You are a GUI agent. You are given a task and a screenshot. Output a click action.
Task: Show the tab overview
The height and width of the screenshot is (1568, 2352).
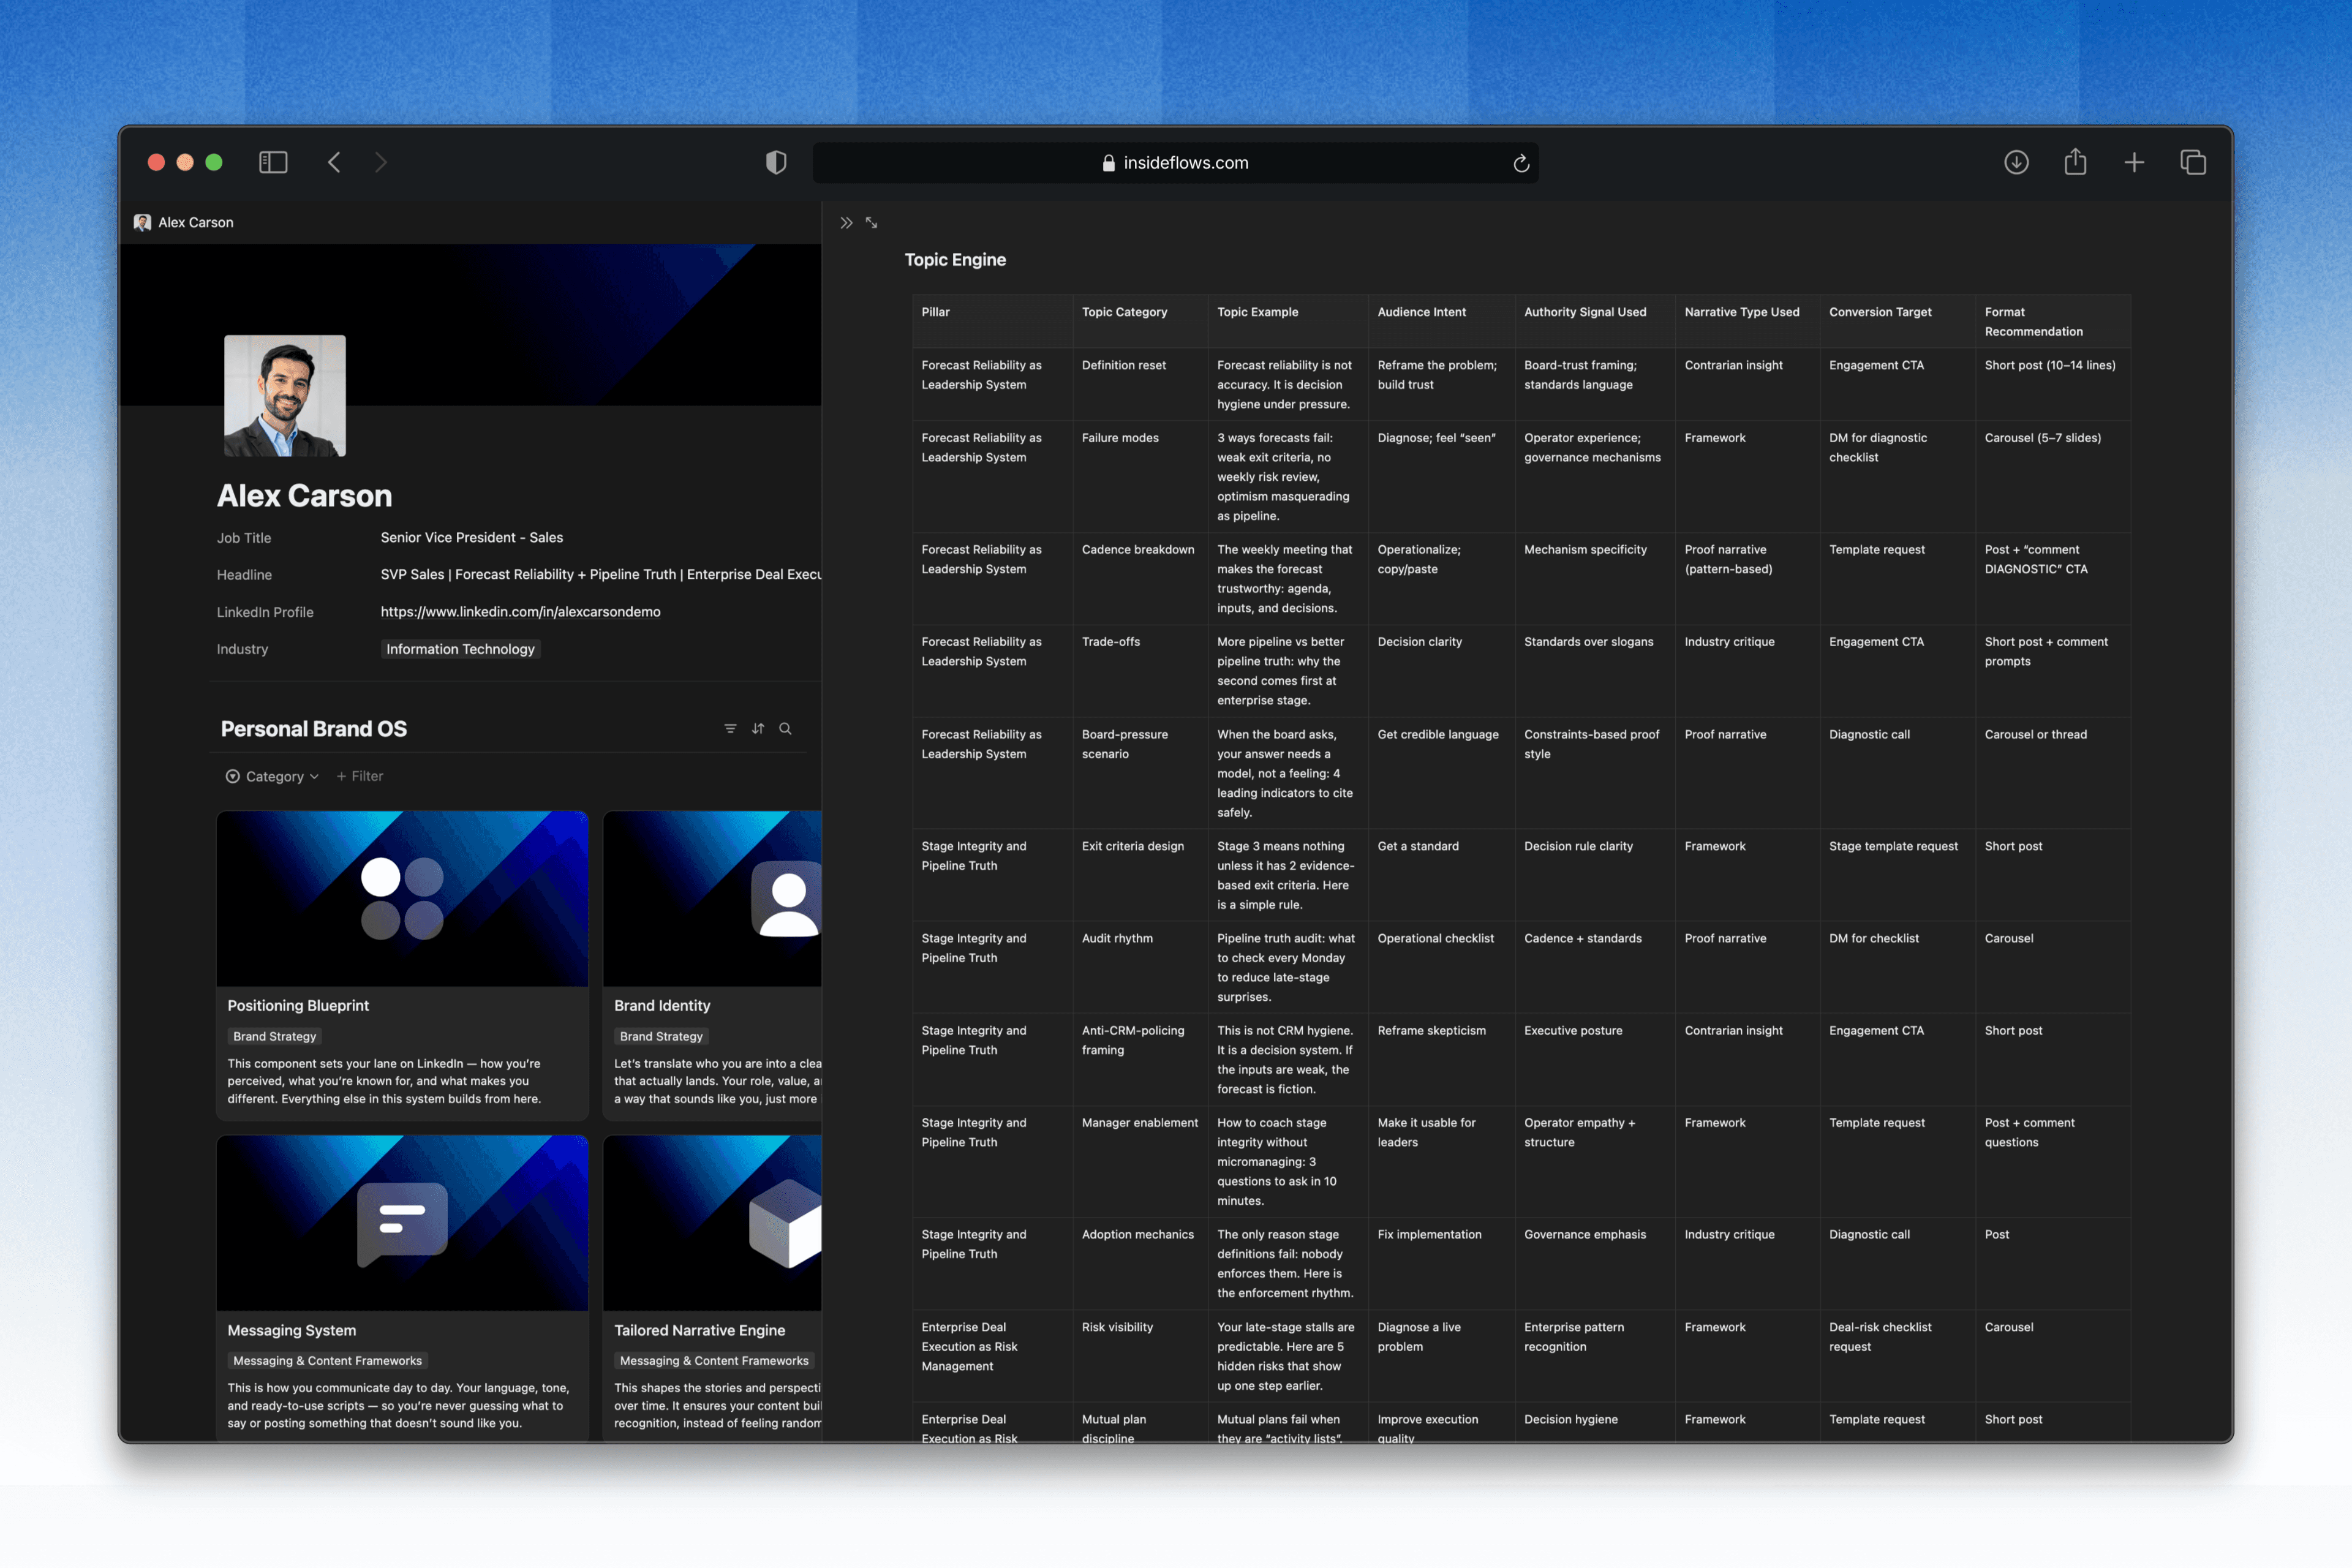(x=2193, y=162)
